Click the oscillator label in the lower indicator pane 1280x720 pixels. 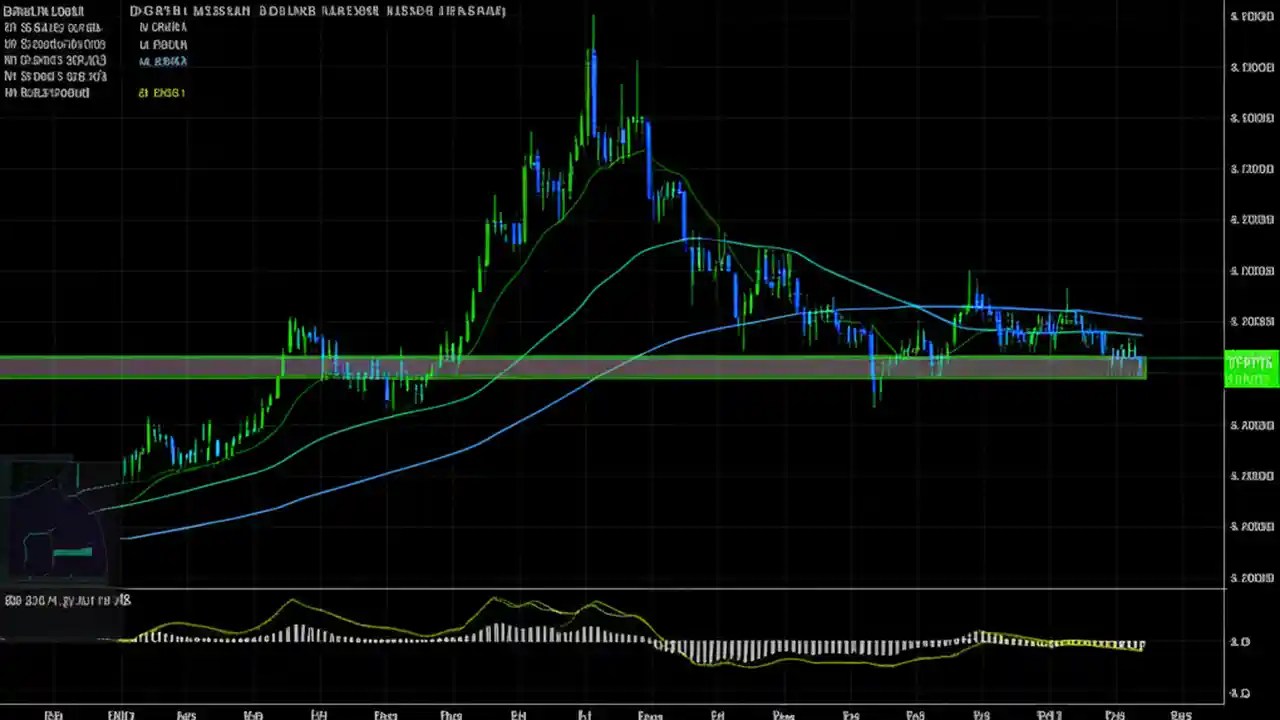(x=66, y=600)
